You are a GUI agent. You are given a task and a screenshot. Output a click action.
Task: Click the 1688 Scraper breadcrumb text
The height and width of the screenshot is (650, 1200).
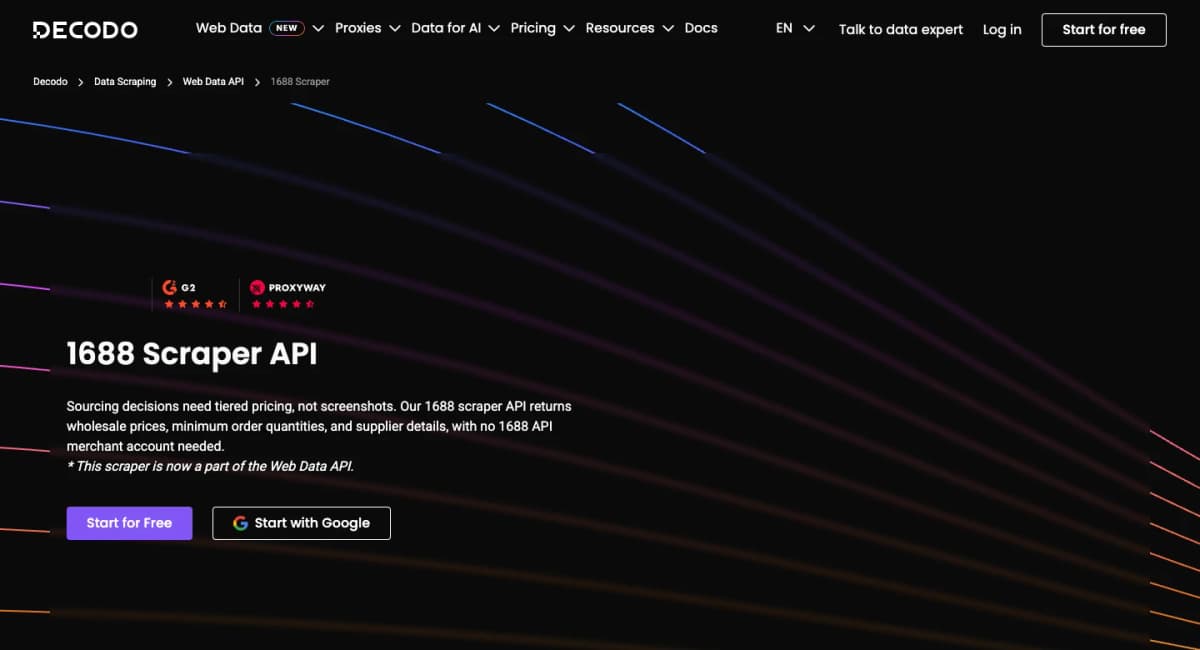(x=300, y=82)
